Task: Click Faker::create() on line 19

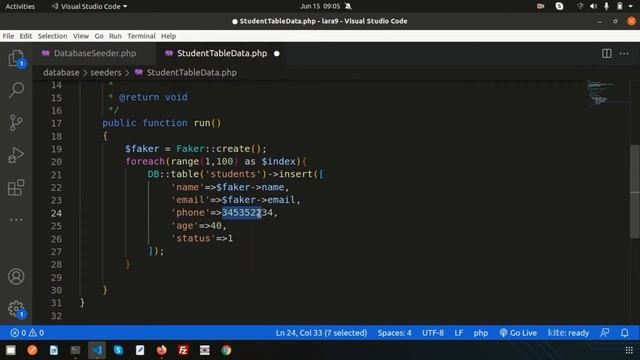Action: pyautogui.click(x=219, y=149)
